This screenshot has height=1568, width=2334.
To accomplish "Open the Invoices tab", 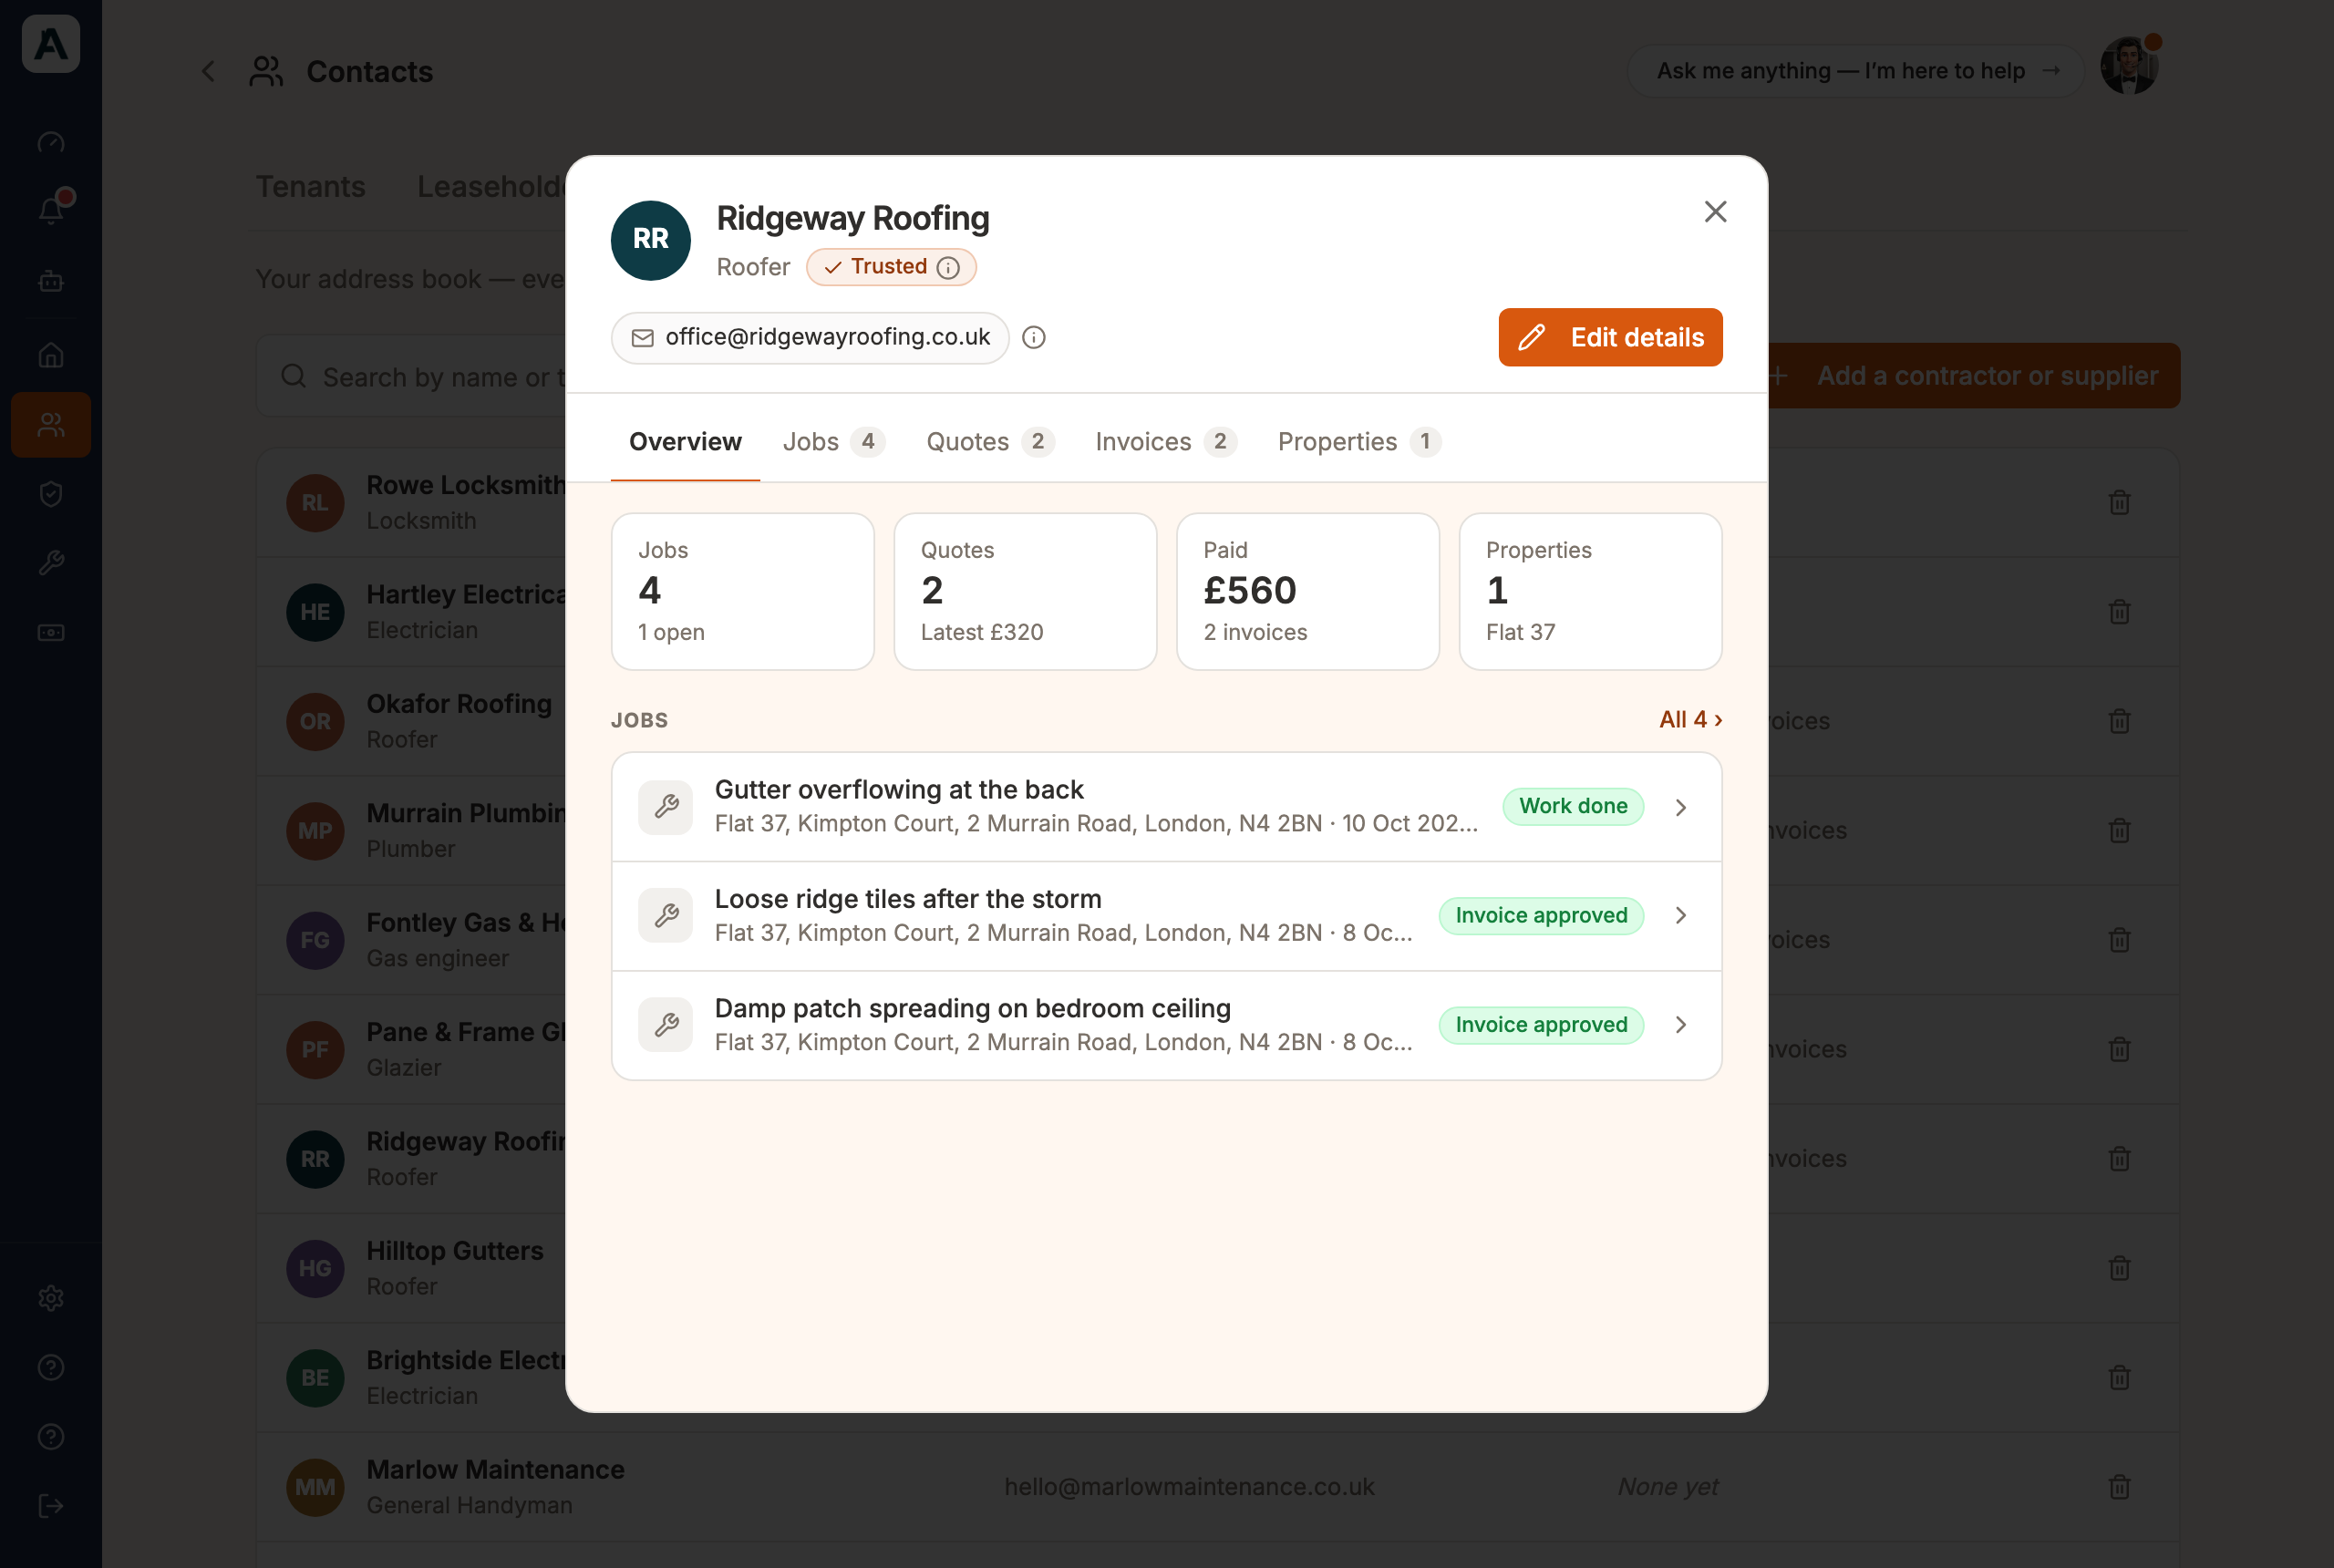I will tap(1165, 442).
